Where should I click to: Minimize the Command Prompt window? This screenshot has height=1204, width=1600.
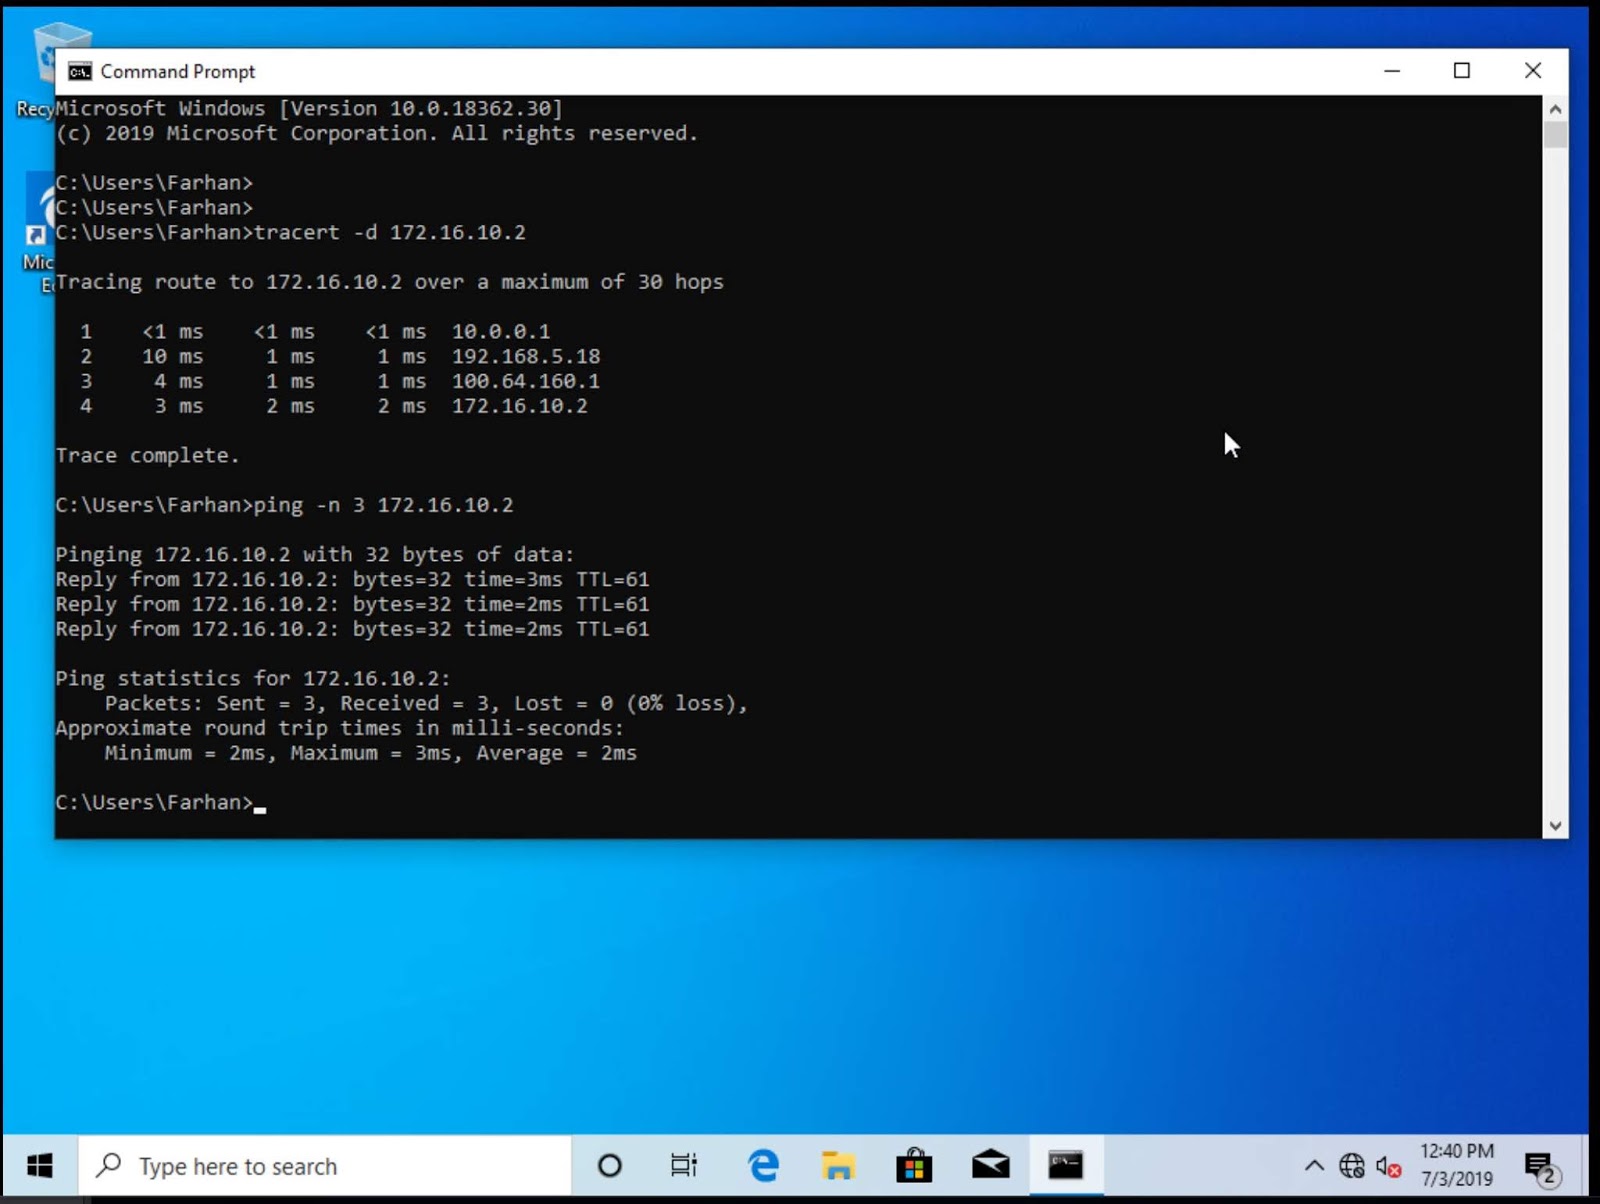coord(1392,71)
